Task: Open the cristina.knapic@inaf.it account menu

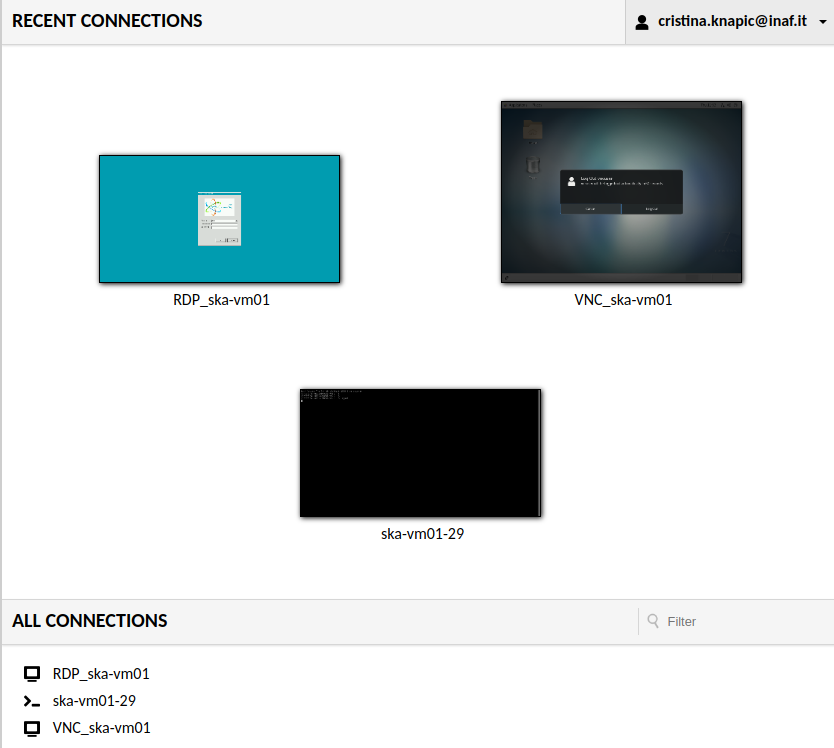Action: tap(731, 22)
